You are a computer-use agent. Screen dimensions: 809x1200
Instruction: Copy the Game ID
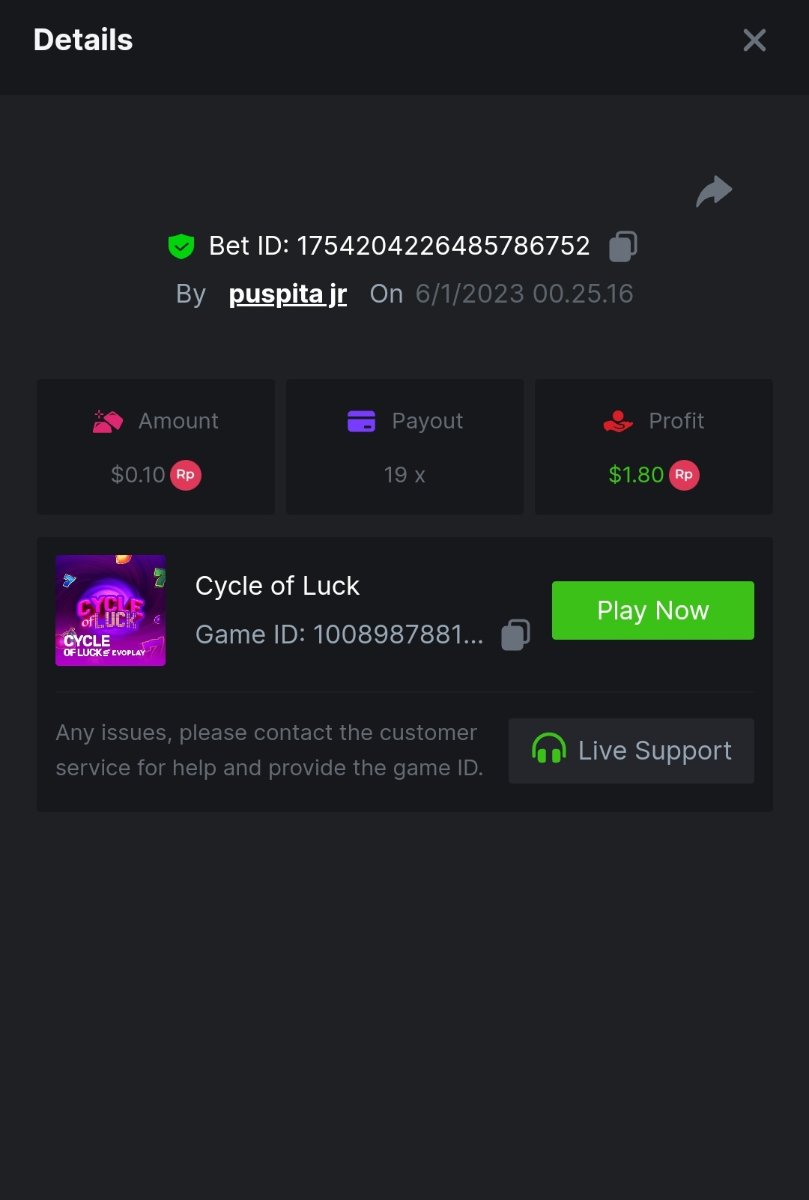click(x=515, y=634)
